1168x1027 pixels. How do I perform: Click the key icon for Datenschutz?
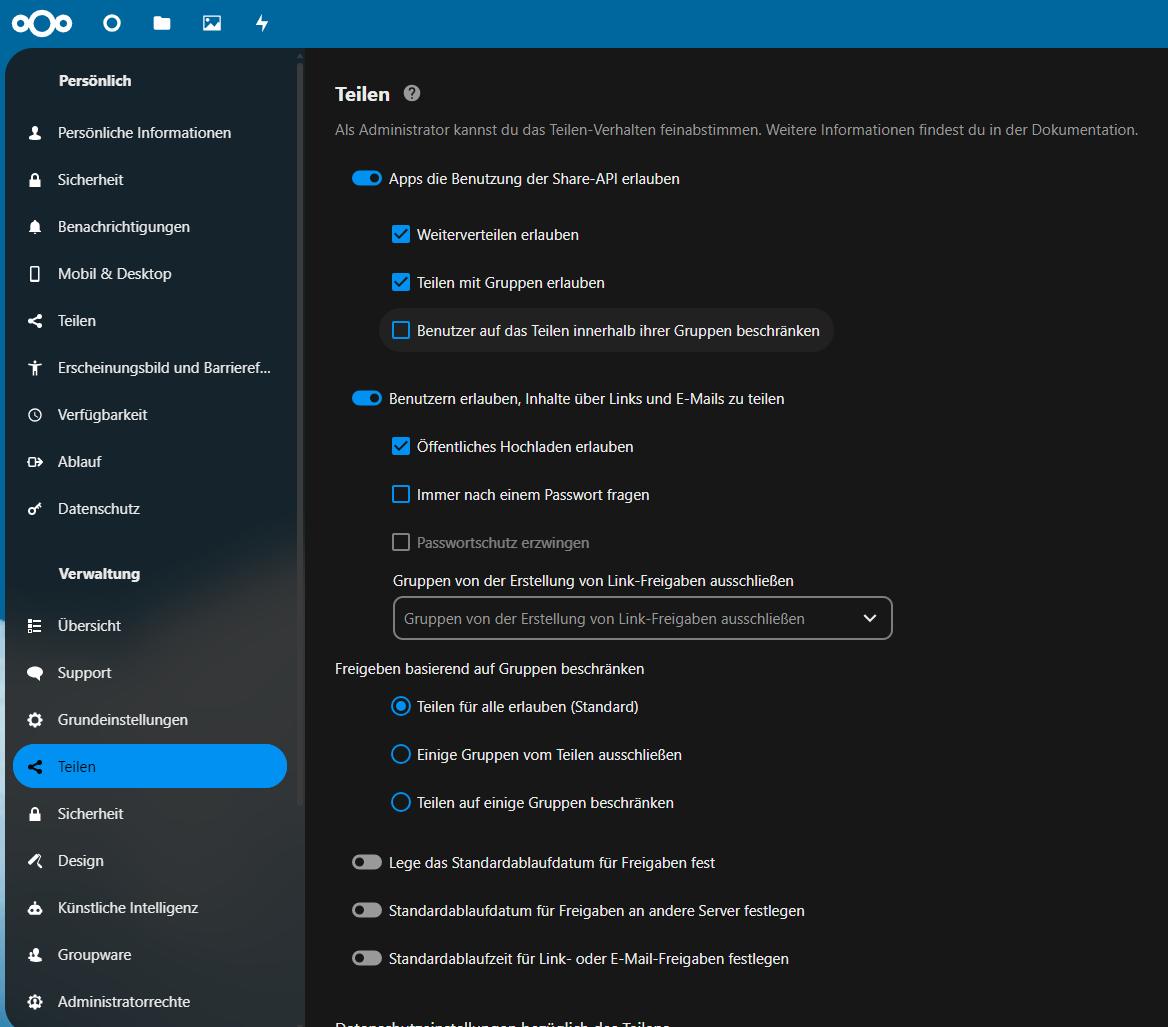coord(35,509)
